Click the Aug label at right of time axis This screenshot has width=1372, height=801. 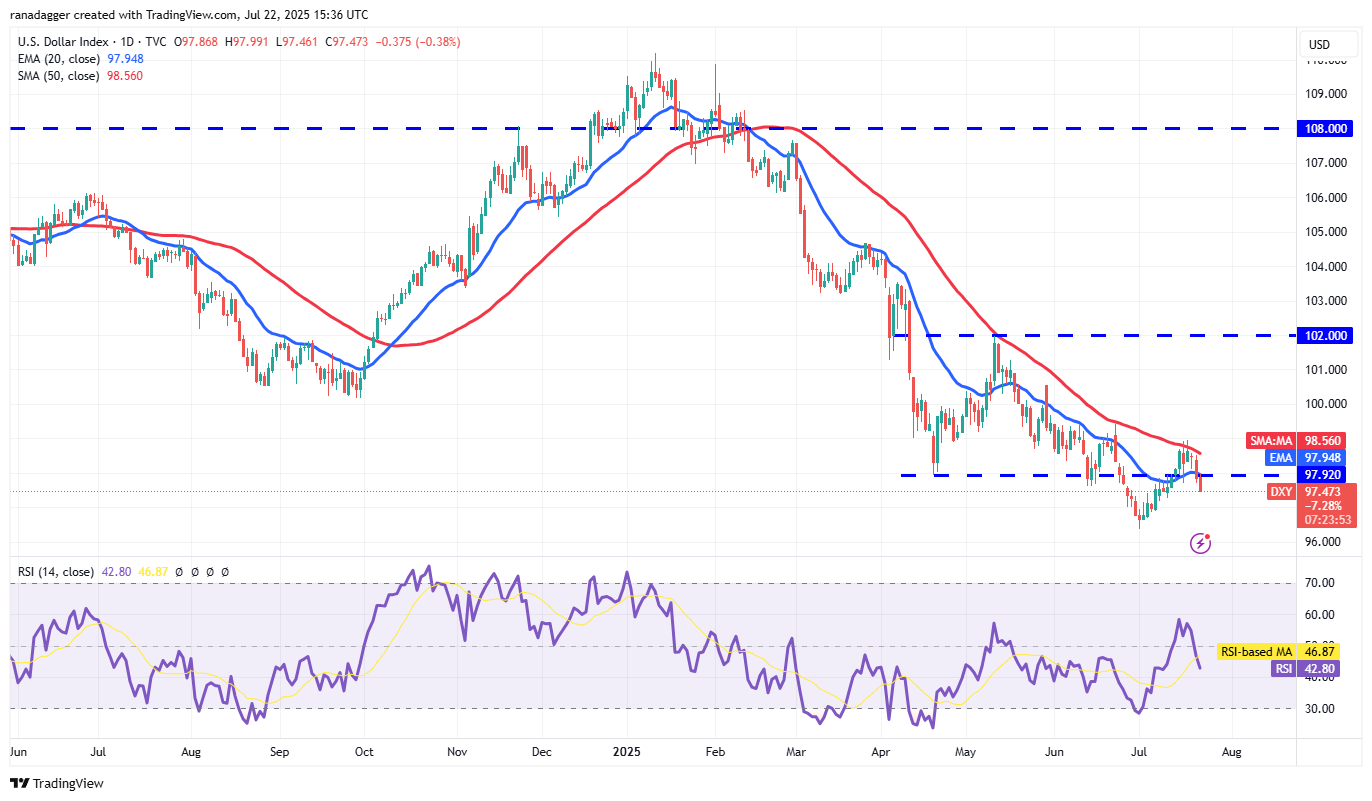click(x=1231, y=751)
